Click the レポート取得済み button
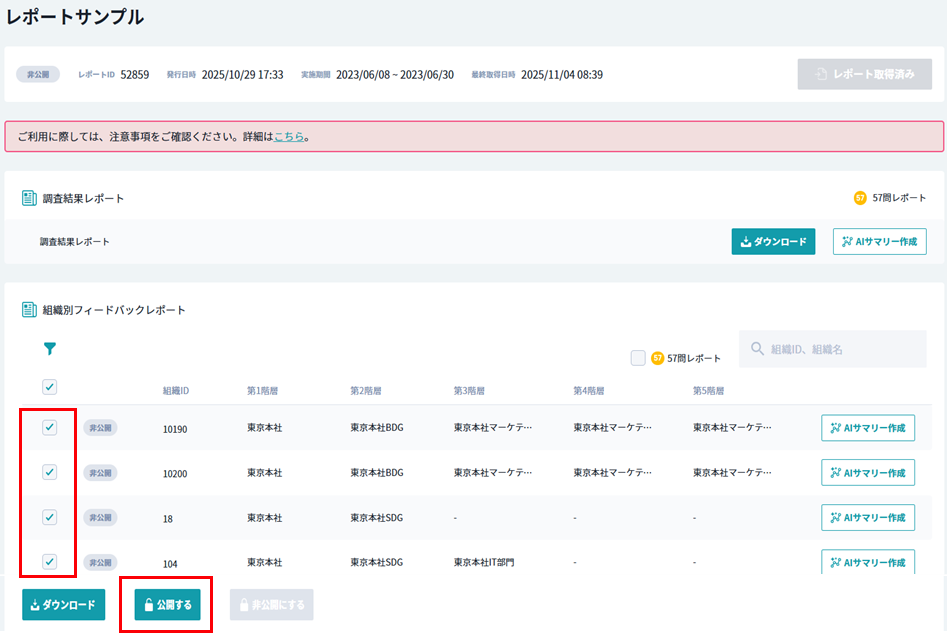 click(865, 74)
